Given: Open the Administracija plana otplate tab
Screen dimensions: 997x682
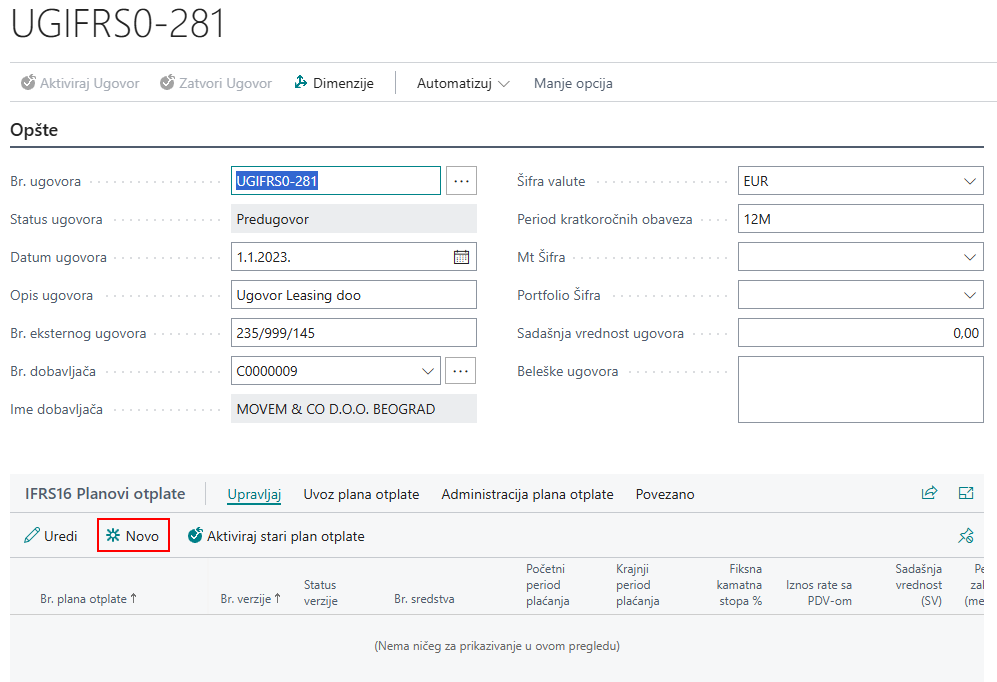Looking at the screenshot, I should pyautogui.click(x=527, y=494).
